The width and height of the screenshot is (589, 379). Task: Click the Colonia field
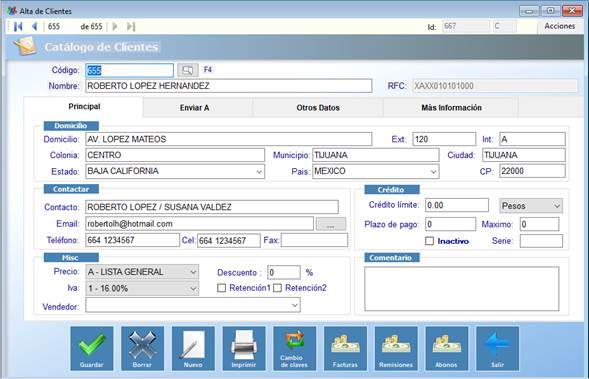pyautogui.click(x=175, y=155)
